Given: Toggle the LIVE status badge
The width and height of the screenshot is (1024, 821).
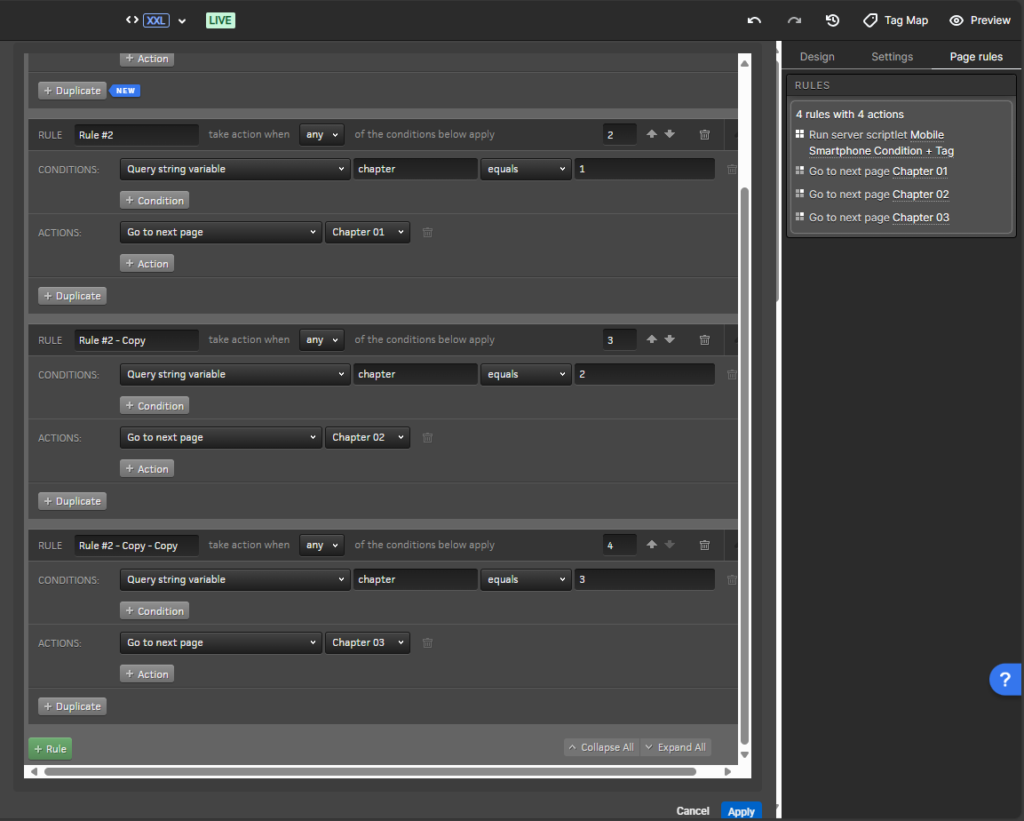Looking at the screenshot, I should coord(220,20).
